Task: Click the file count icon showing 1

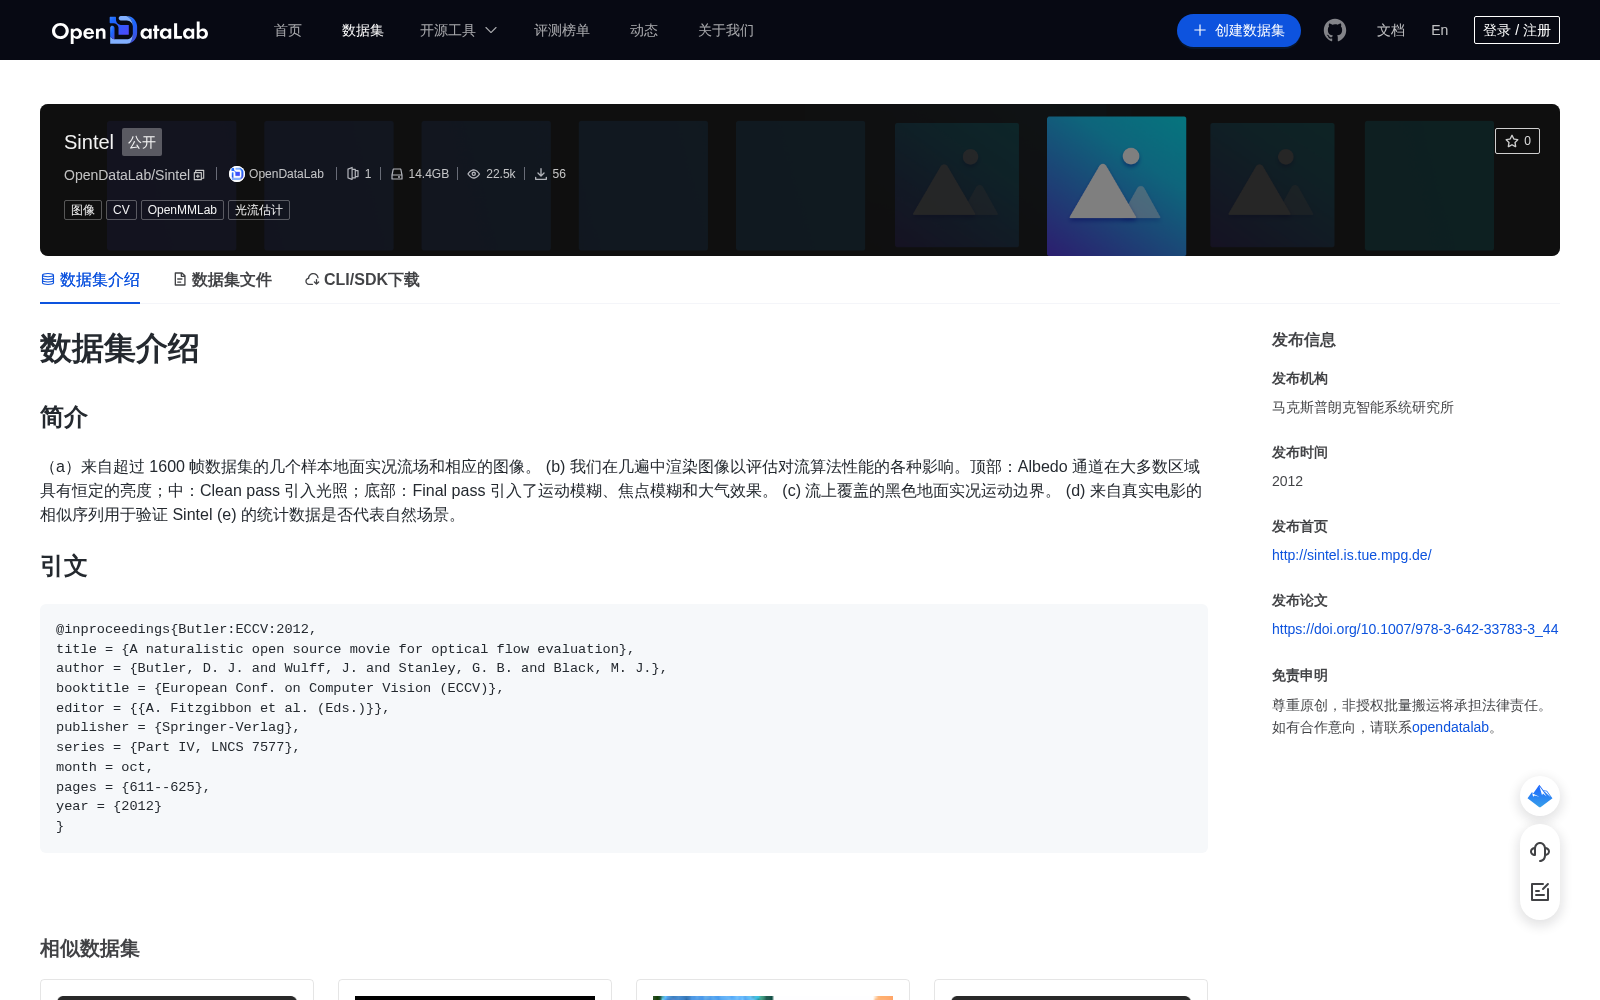Action: point(352,174)
